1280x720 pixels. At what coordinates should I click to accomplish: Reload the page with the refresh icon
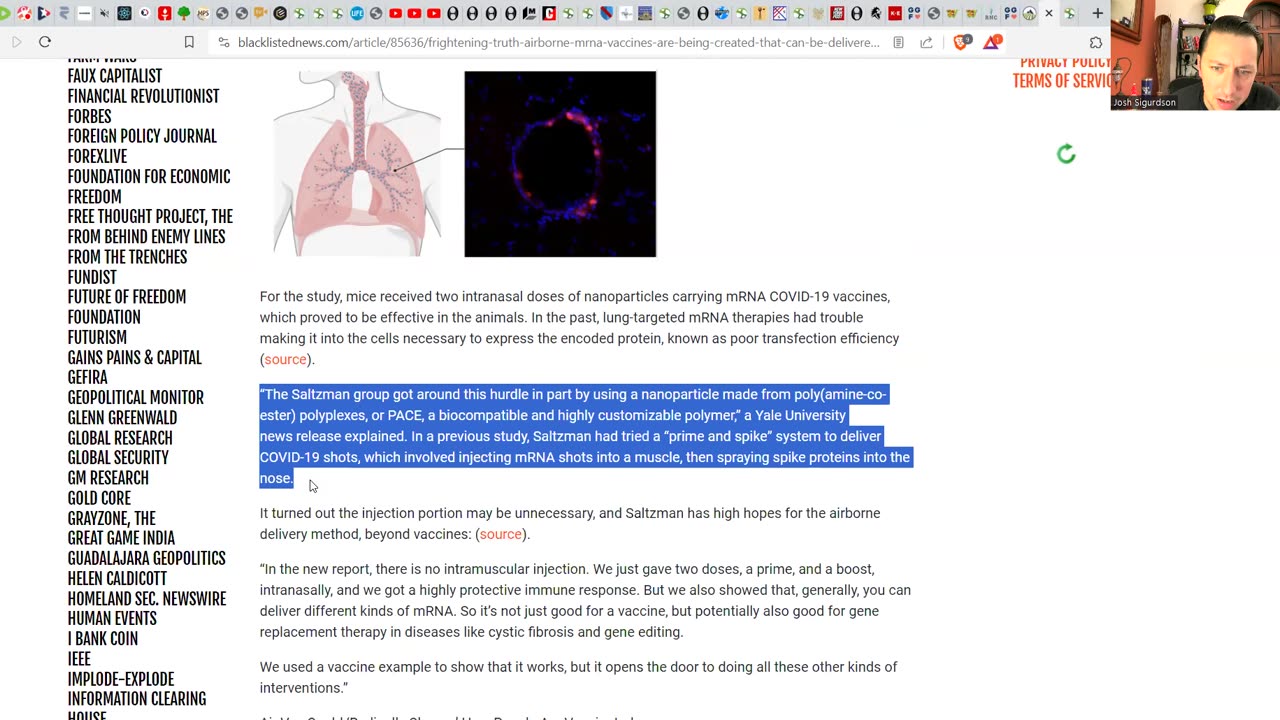click(x=45, y=42)
